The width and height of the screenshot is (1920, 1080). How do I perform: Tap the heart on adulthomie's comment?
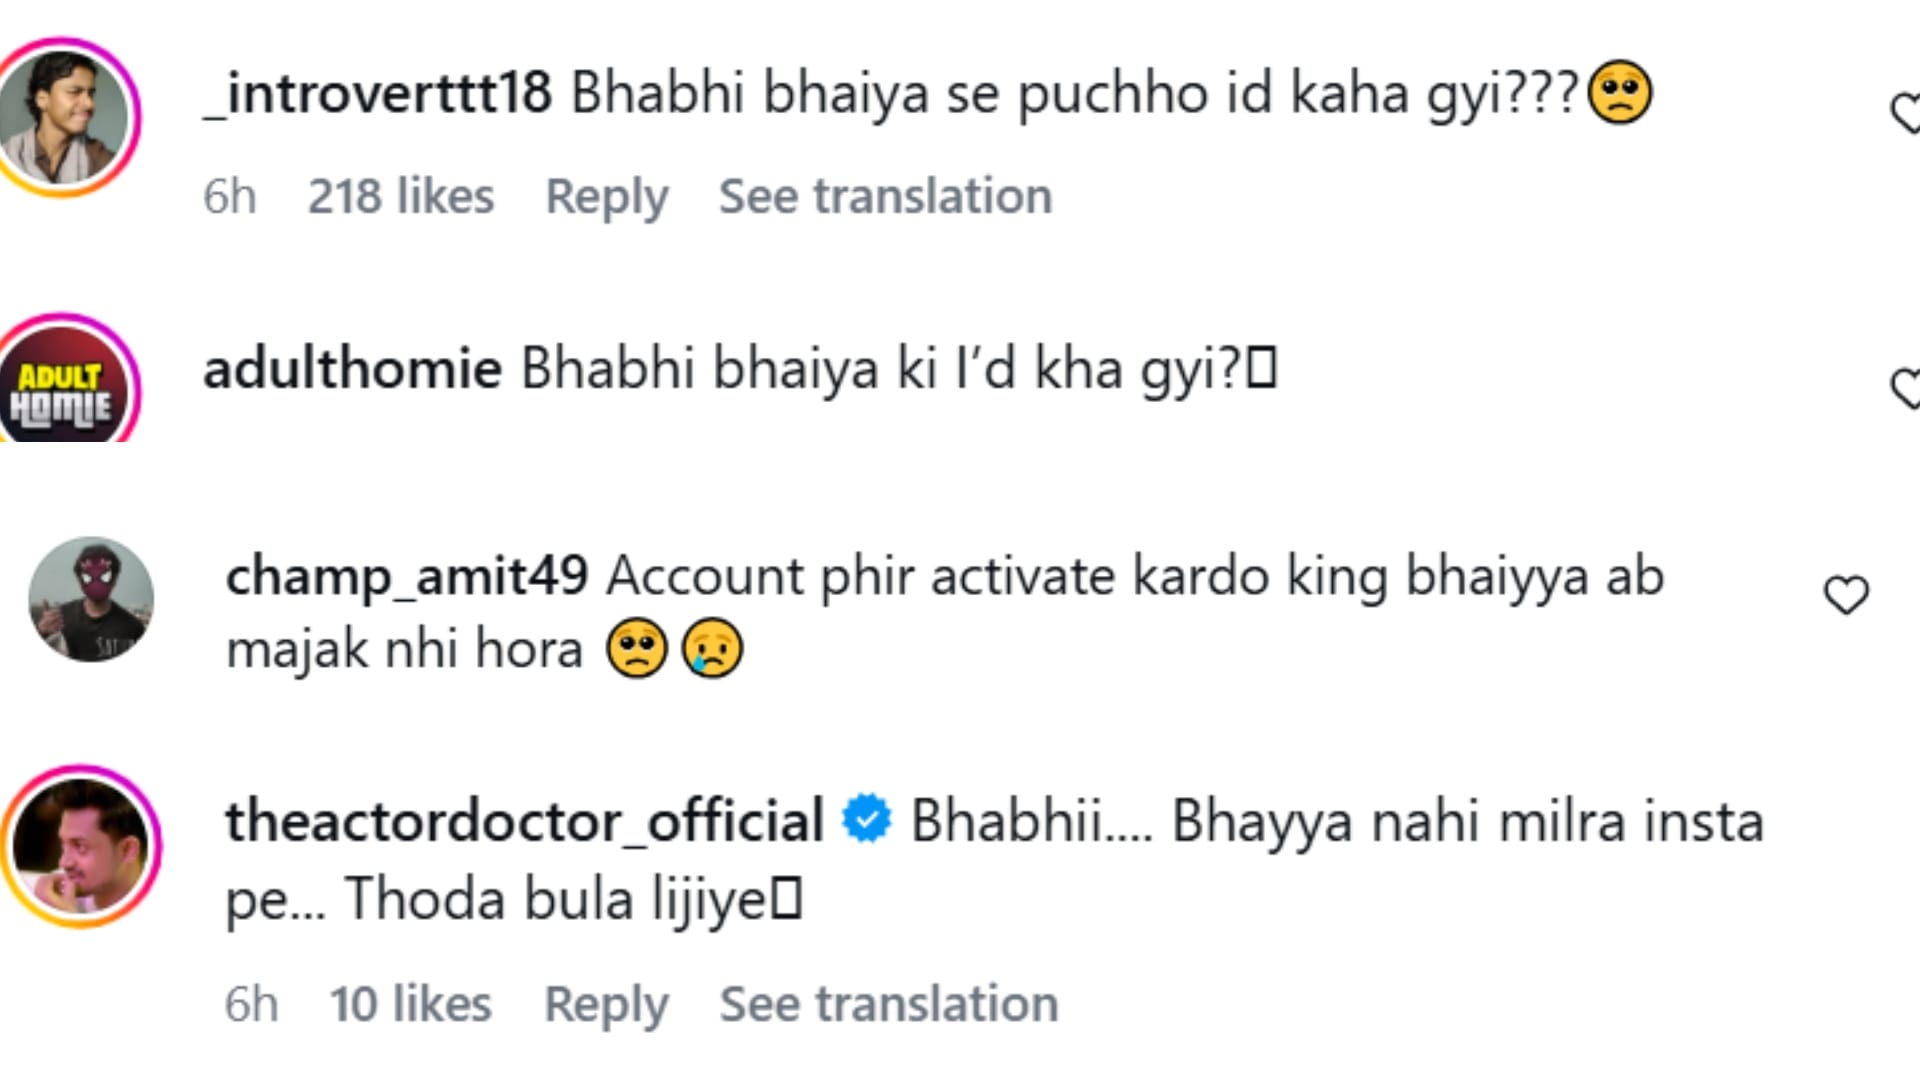point(1906,388)
